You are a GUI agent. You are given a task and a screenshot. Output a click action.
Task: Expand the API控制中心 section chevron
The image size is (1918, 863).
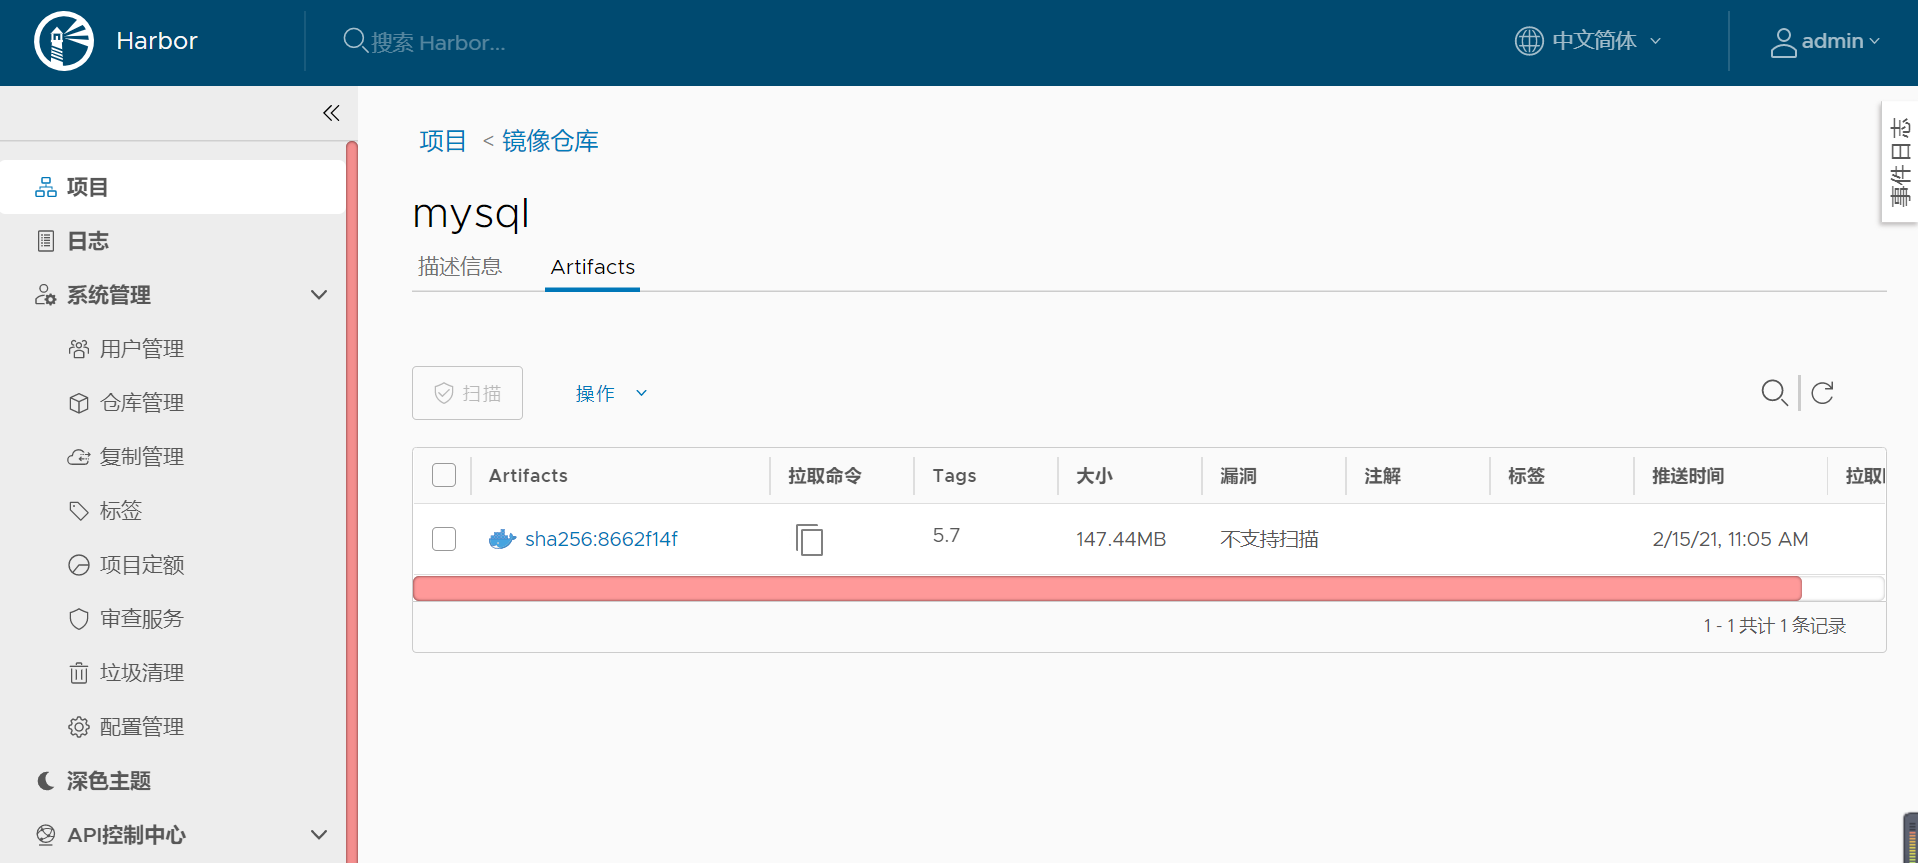pyautogui.click(x=319, y=835)
